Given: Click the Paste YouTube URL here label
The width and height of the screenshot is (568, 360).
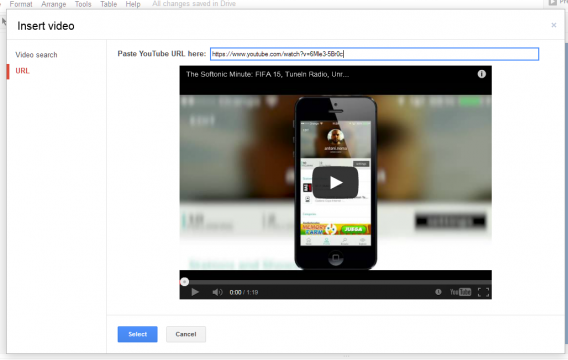Looking at the screenshot, I should 162,54.
